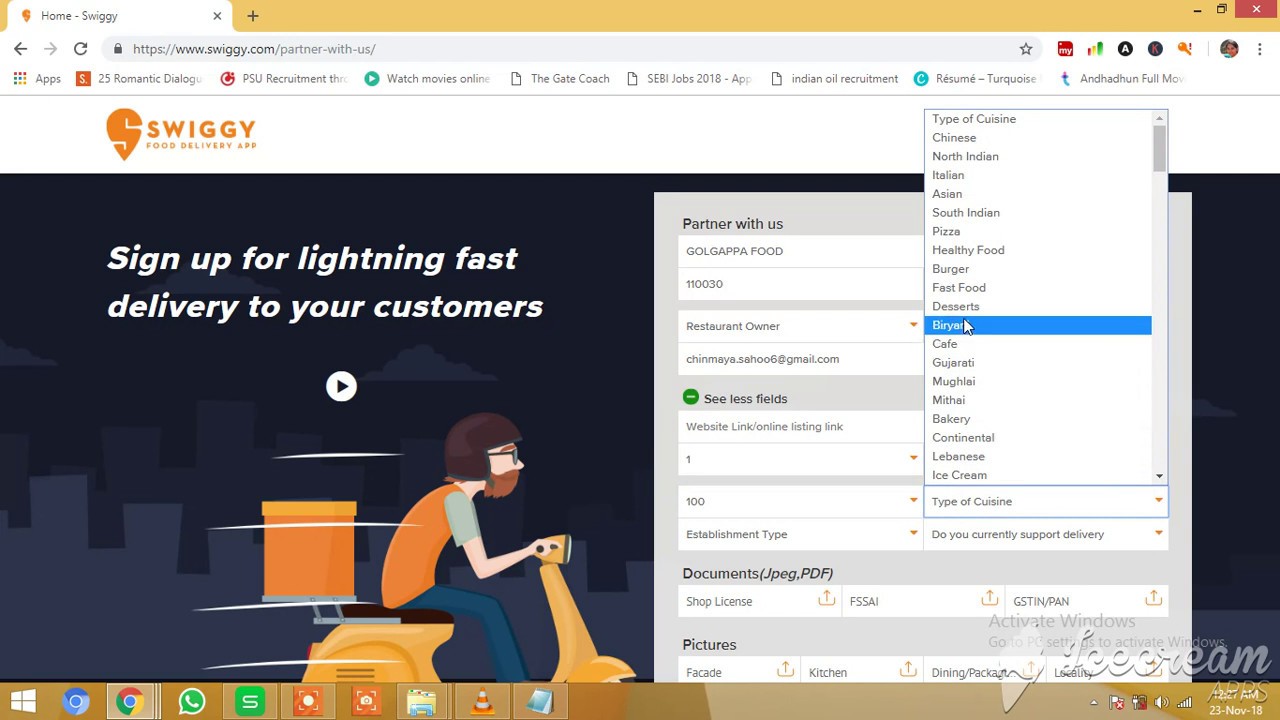Screen dimensions: 1280x720
Task: Pick Healthy Food from cuisine list
Action: tap(1038, 250)
